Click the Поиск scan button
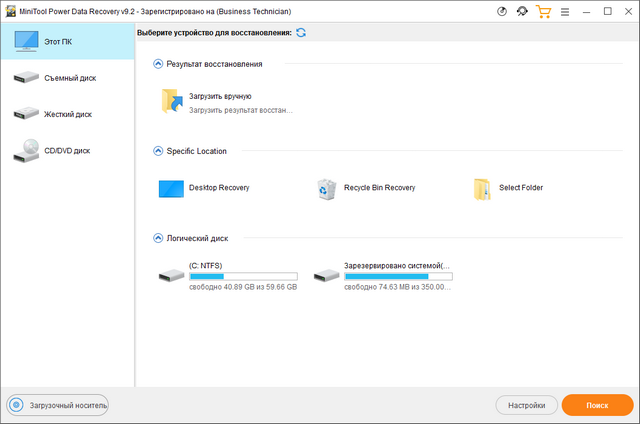The width and height of the screenshot is (640, 424). [597, 405]
